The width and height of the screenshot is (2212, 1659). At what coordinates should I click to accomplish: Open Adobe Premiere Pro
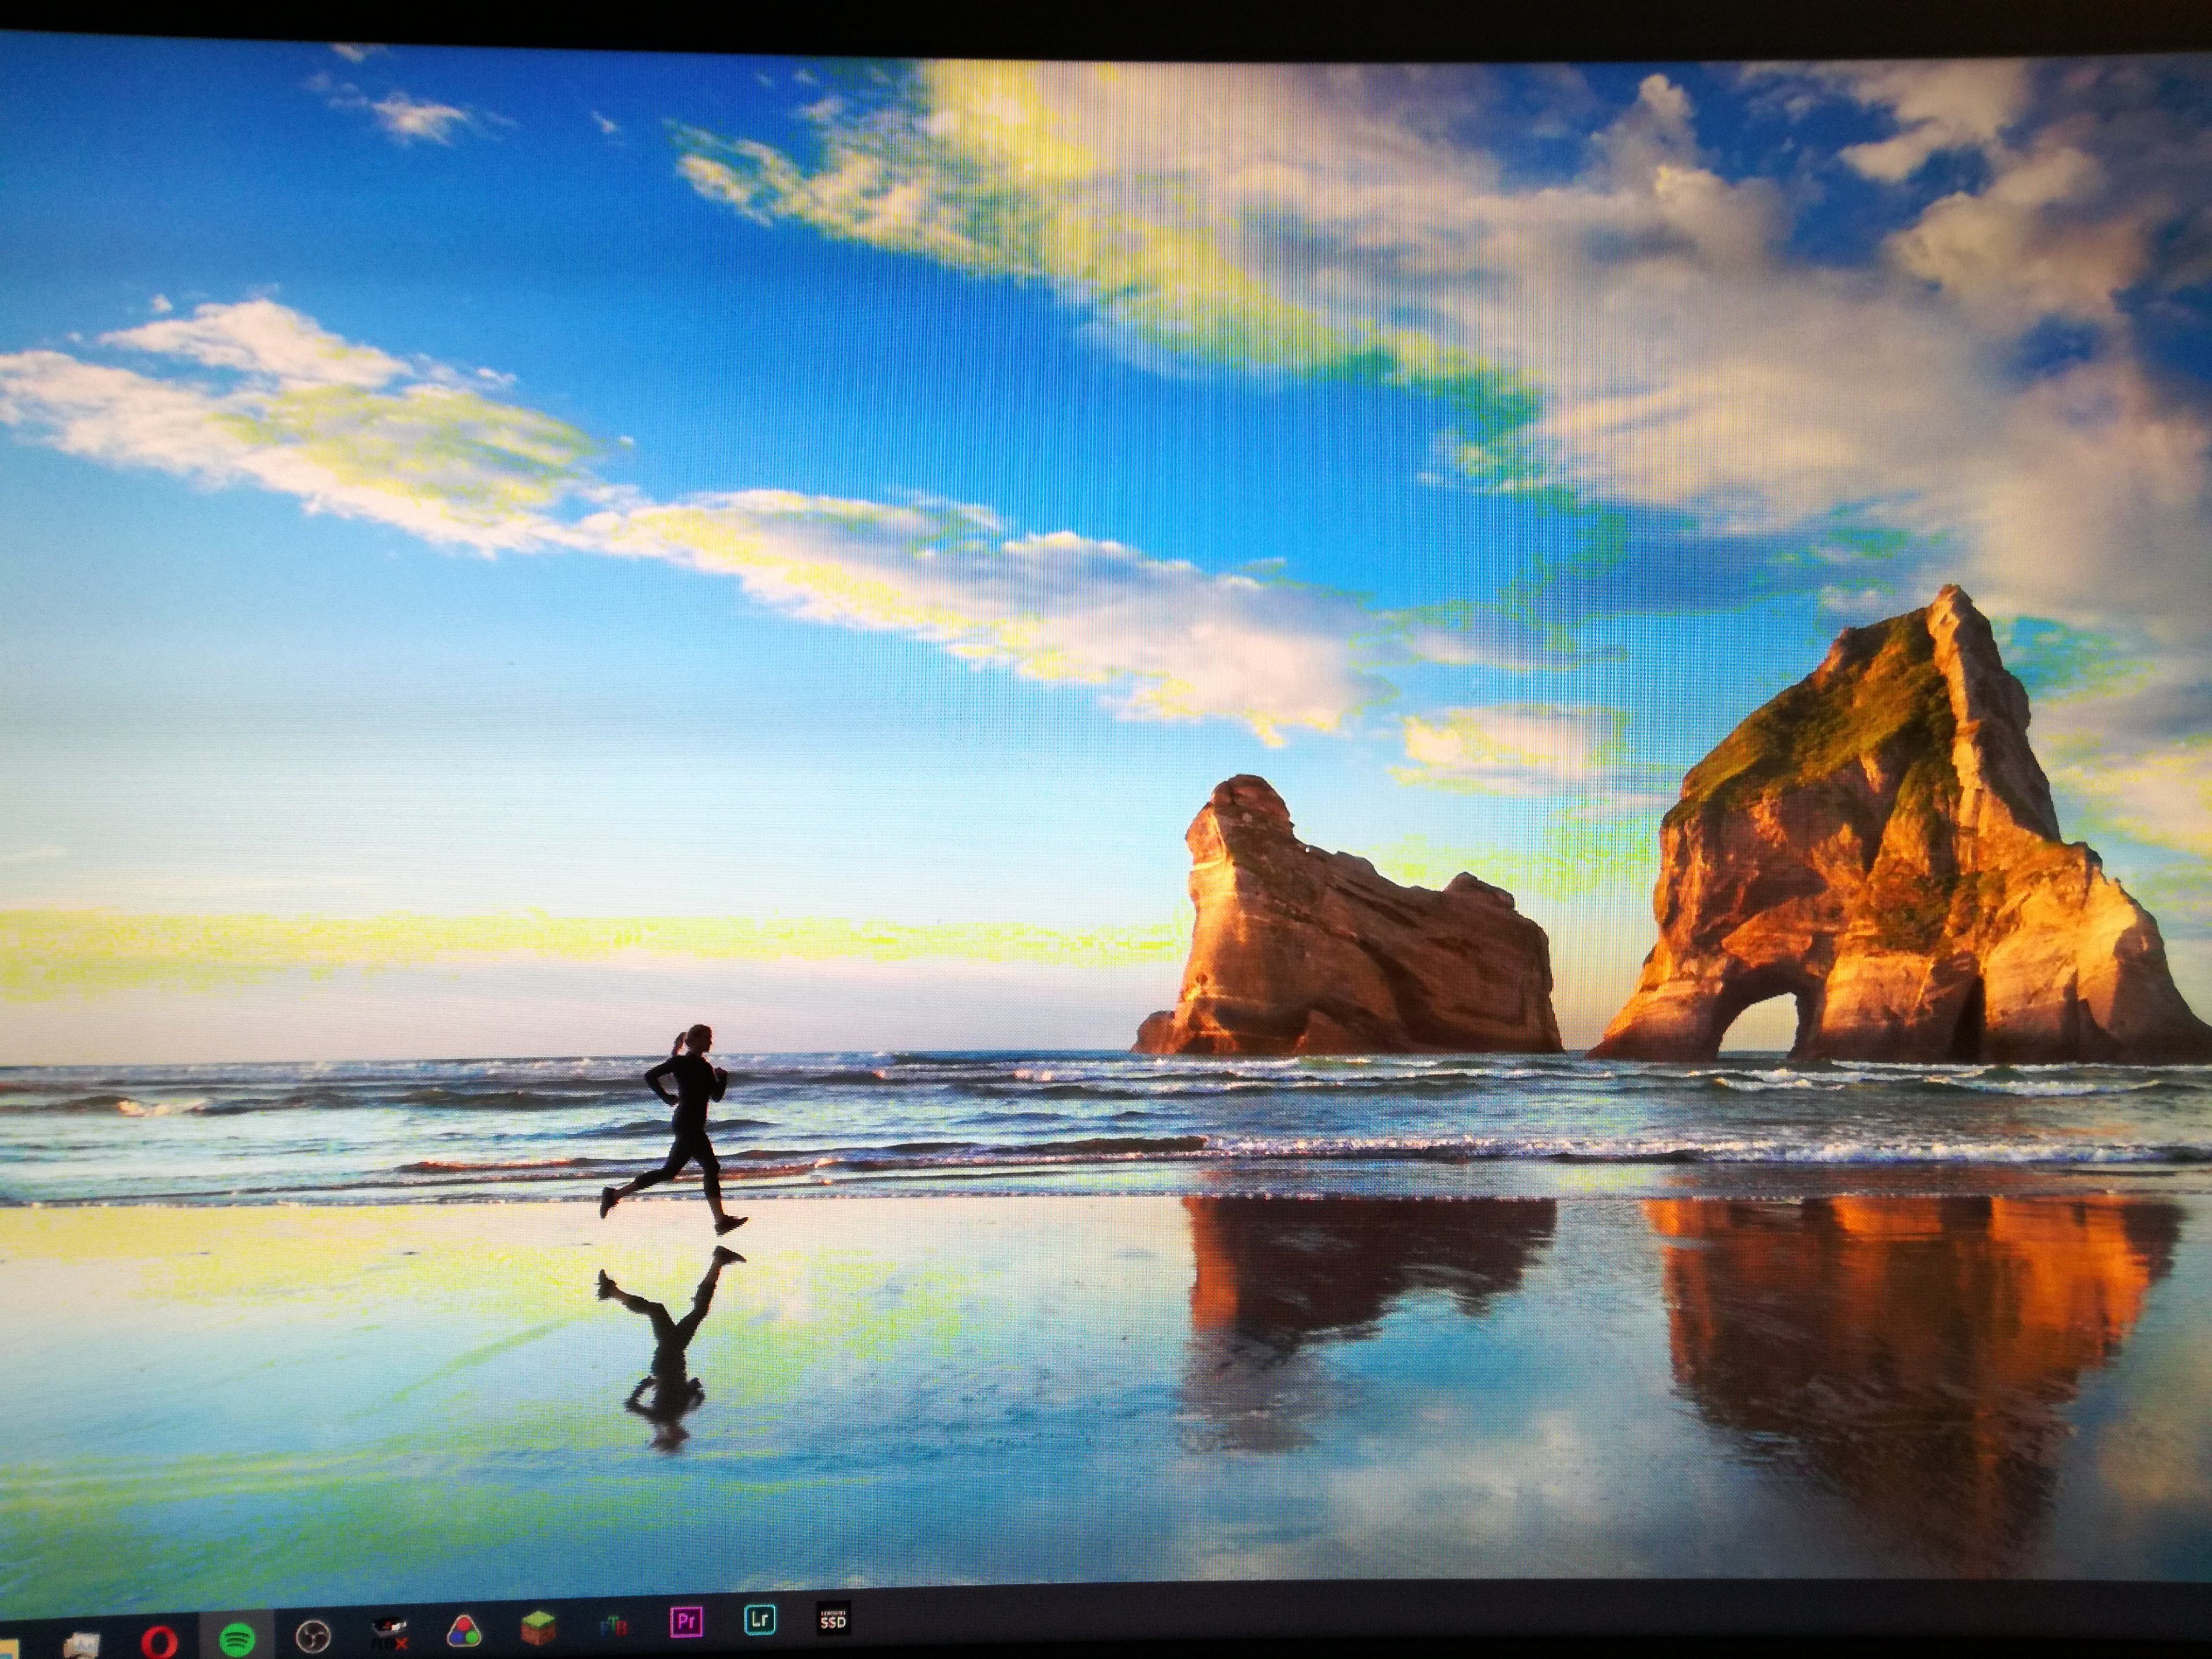coord(686,1621)
